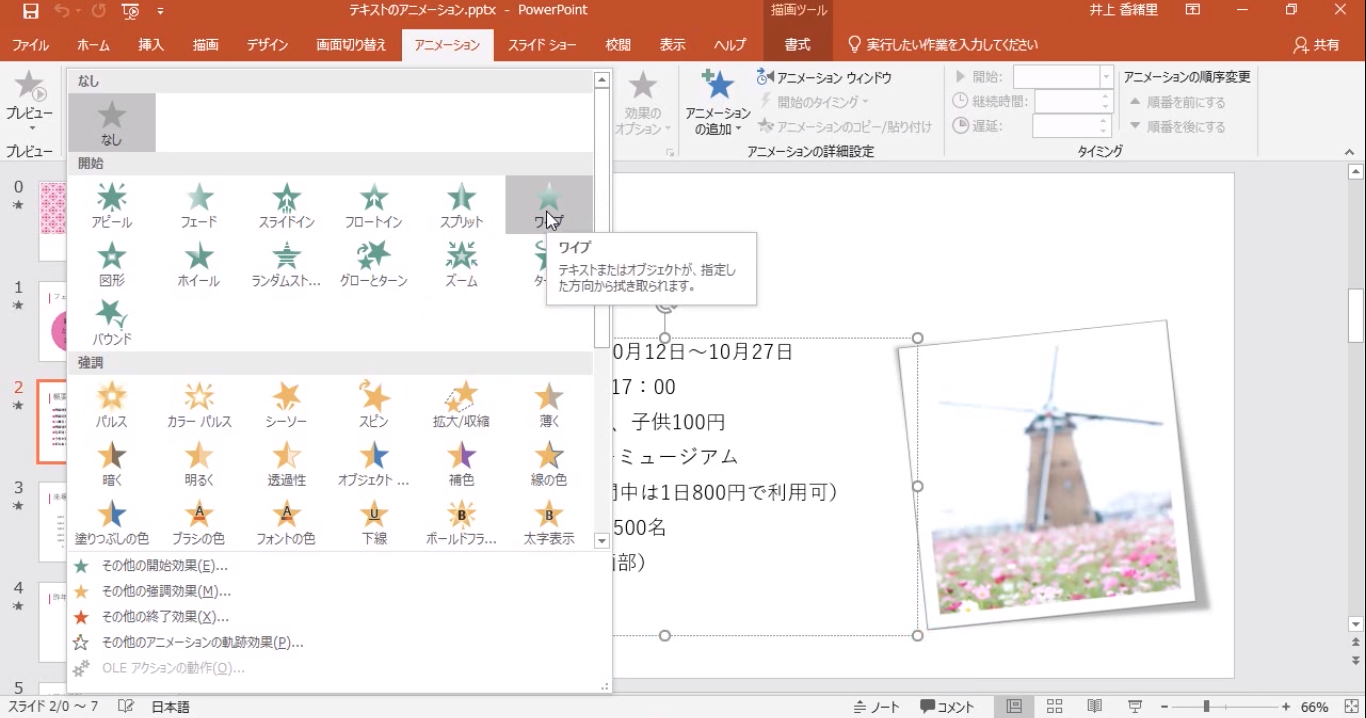The height and width of the screenshot is (718, 1366).
Task: Choose the 拡大/収縮 emphasis effect
Action: [x=461, y=404]
